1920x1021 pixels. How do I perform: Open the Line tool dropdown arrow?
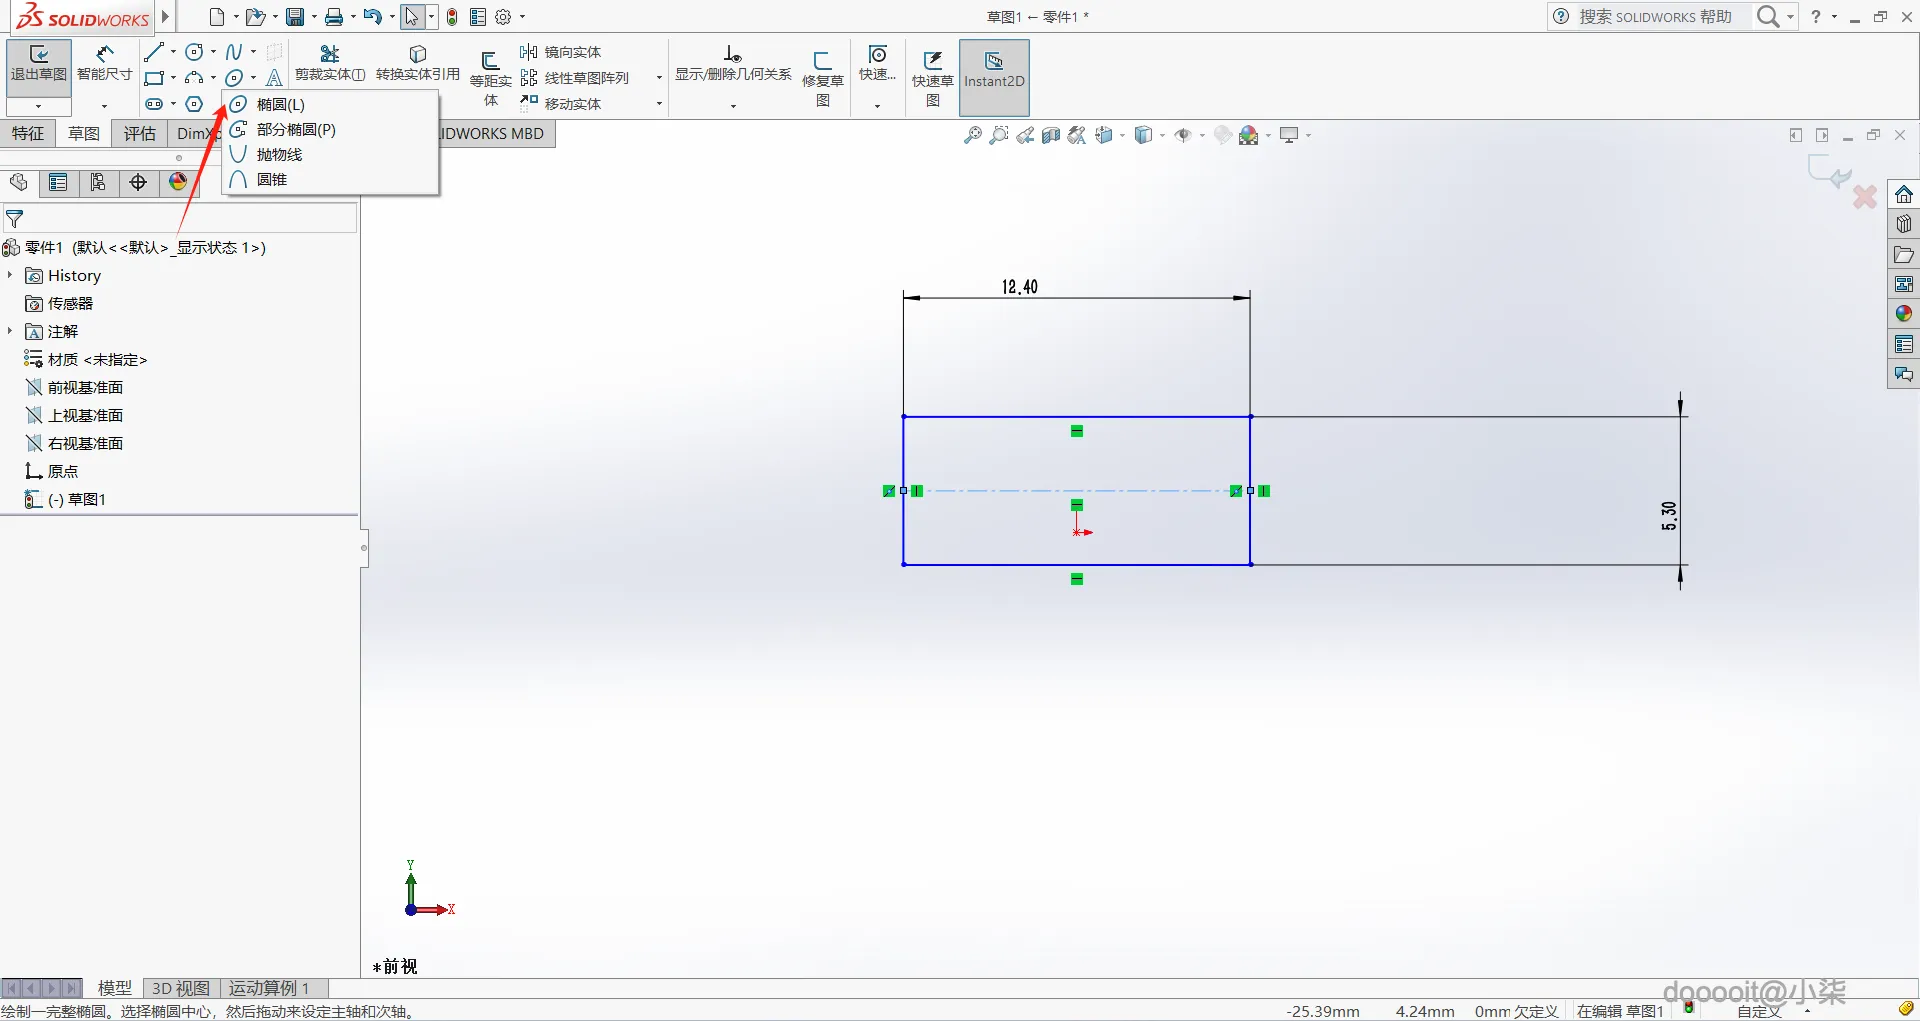(173, 52)
